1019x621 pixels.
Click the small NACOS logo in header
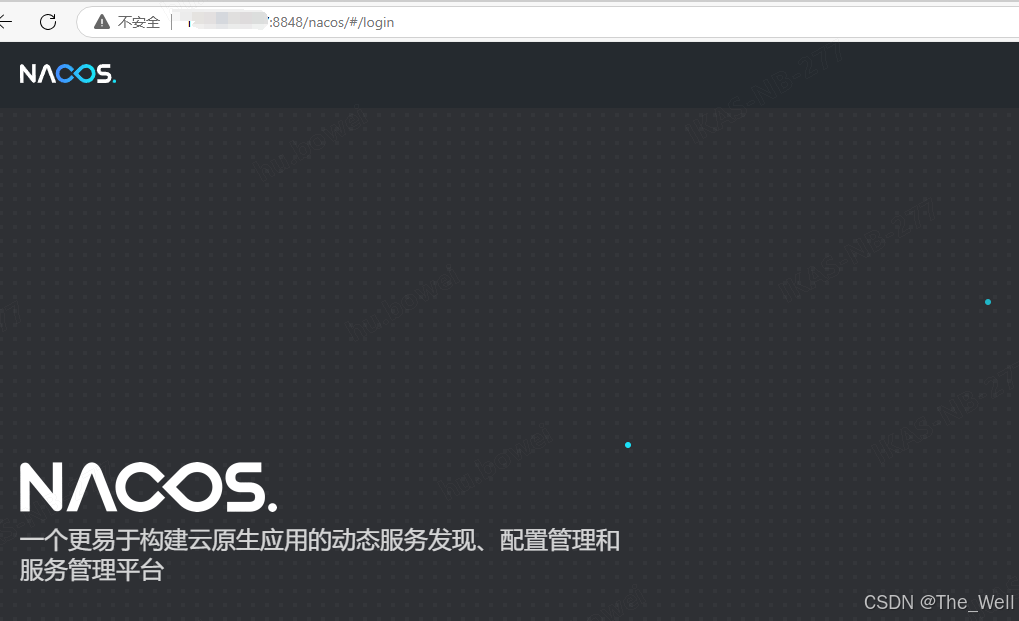coord(68,74)
